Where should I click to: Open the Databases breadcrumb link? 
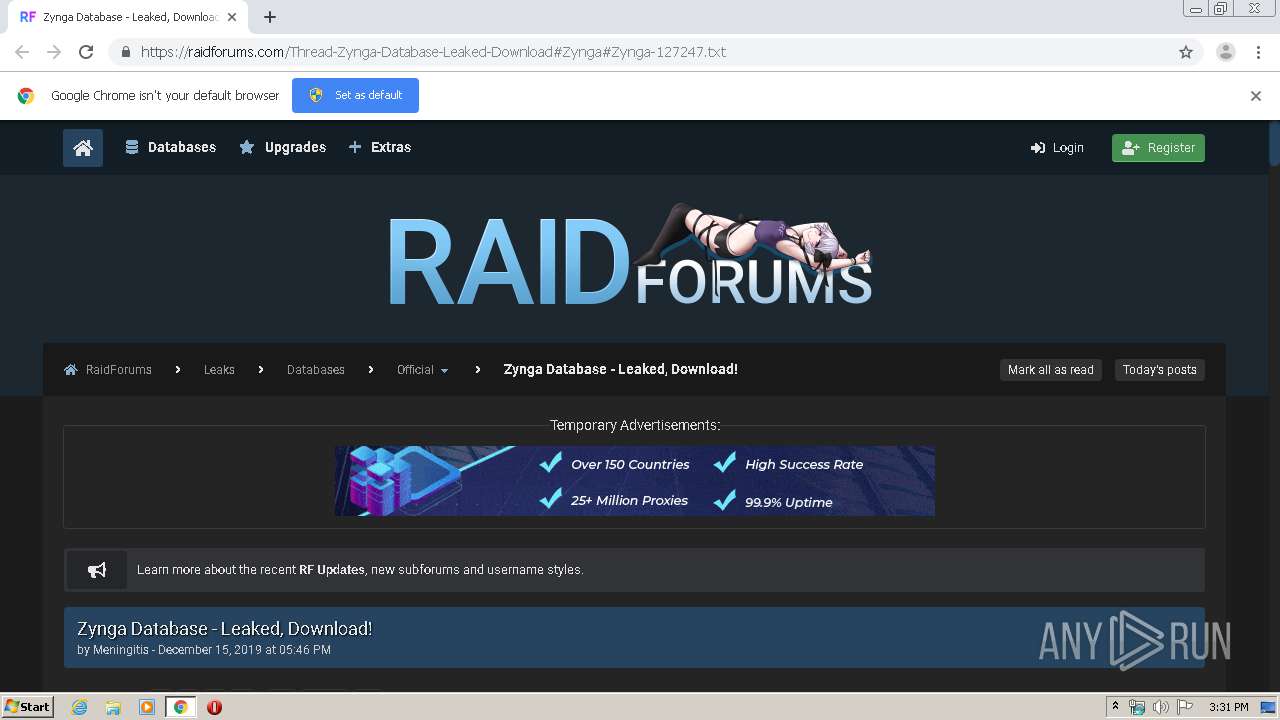point(316,370)
